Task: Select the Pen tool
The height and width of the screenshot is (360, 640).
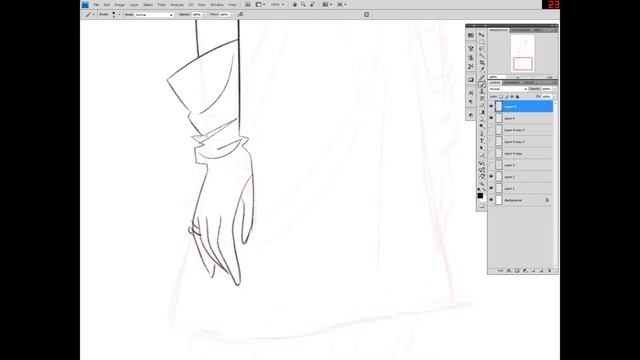Action: point(482,133)
